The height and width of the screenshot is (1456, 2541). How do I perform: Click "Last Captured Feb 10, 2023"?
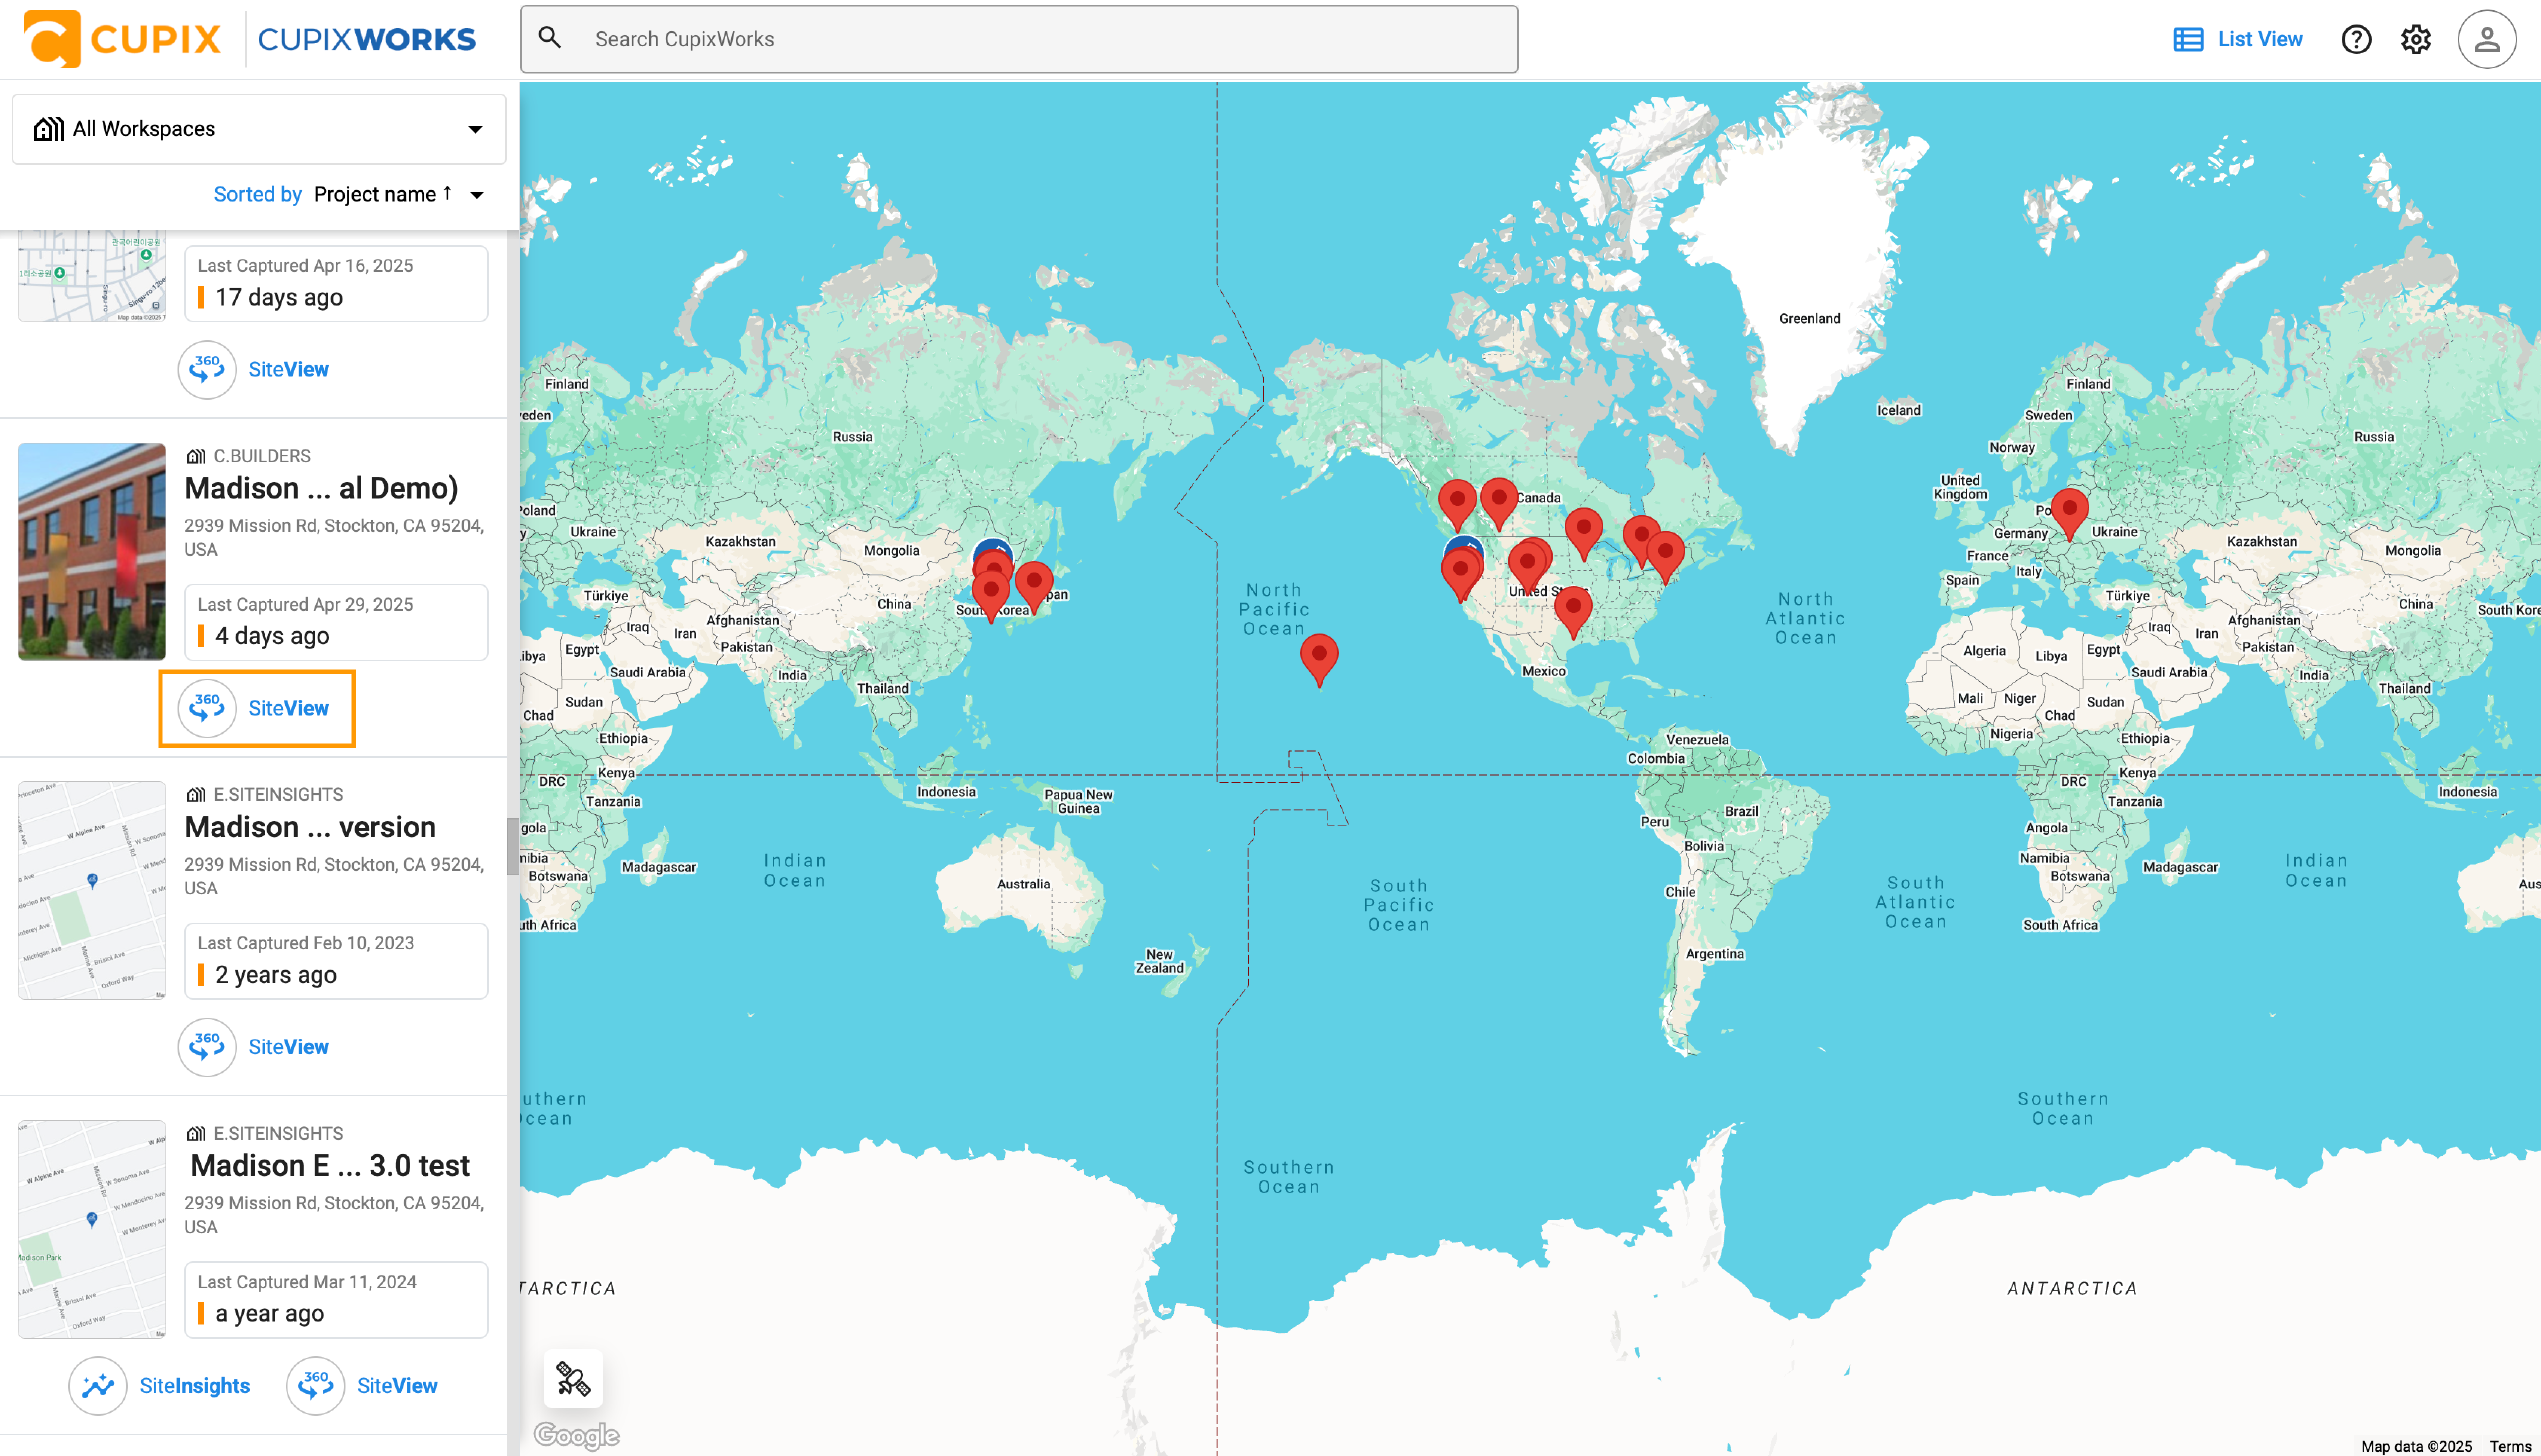pos(305,944)
